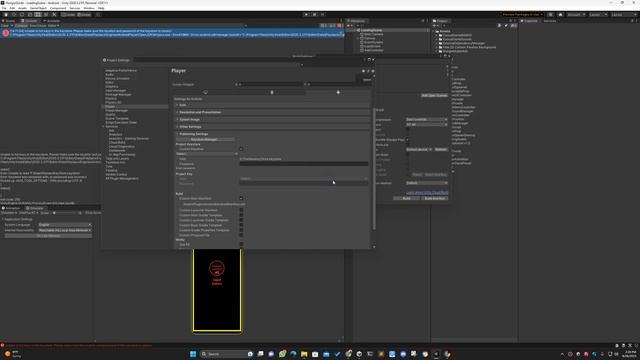
Task: Click the keystore Password input field
Action: tap(304, 164)
